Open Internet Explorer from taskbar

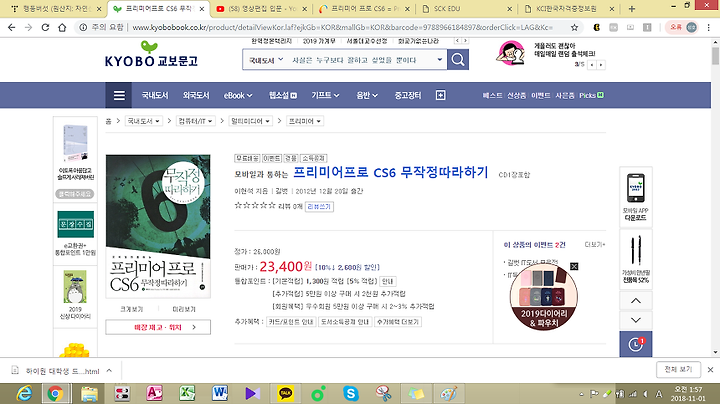[x=24, y=393]
